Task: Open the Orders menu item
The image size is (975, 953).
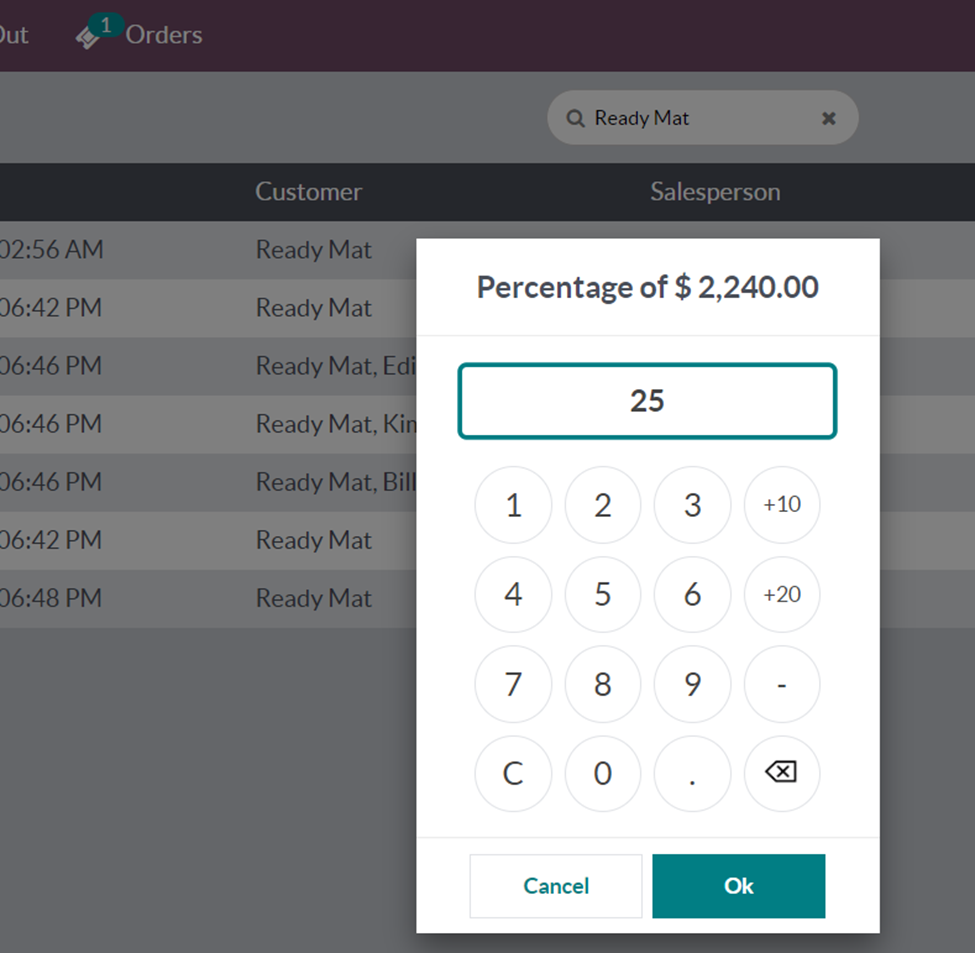Action: (163, 35)
